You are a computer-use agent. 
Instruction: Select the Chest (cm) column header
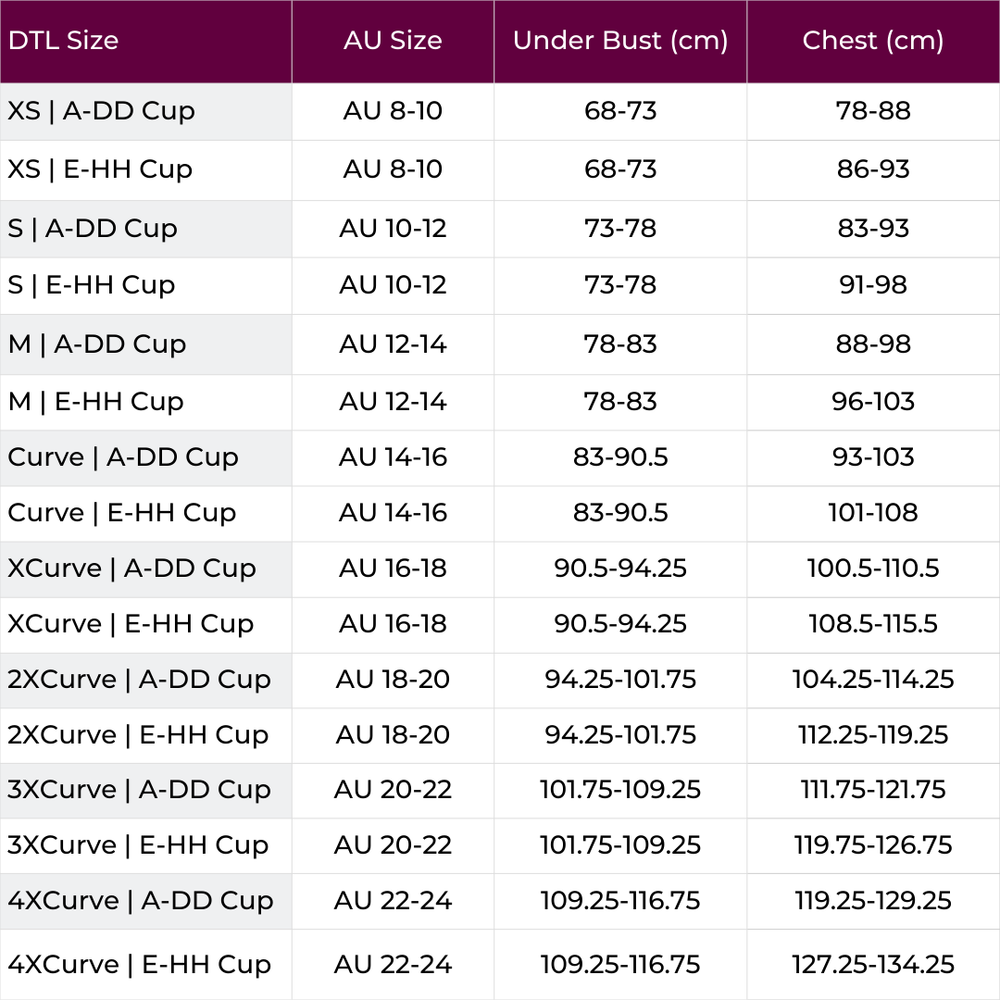pos(873,41)
